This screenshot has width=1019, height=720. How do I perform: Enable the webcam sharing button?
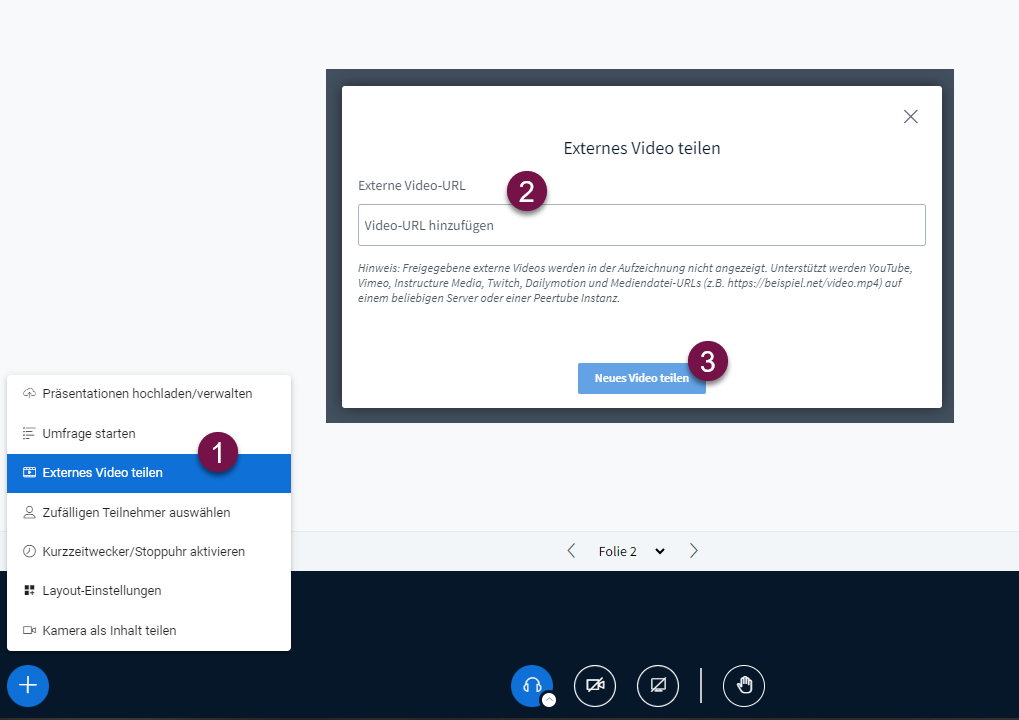(595, 686)
